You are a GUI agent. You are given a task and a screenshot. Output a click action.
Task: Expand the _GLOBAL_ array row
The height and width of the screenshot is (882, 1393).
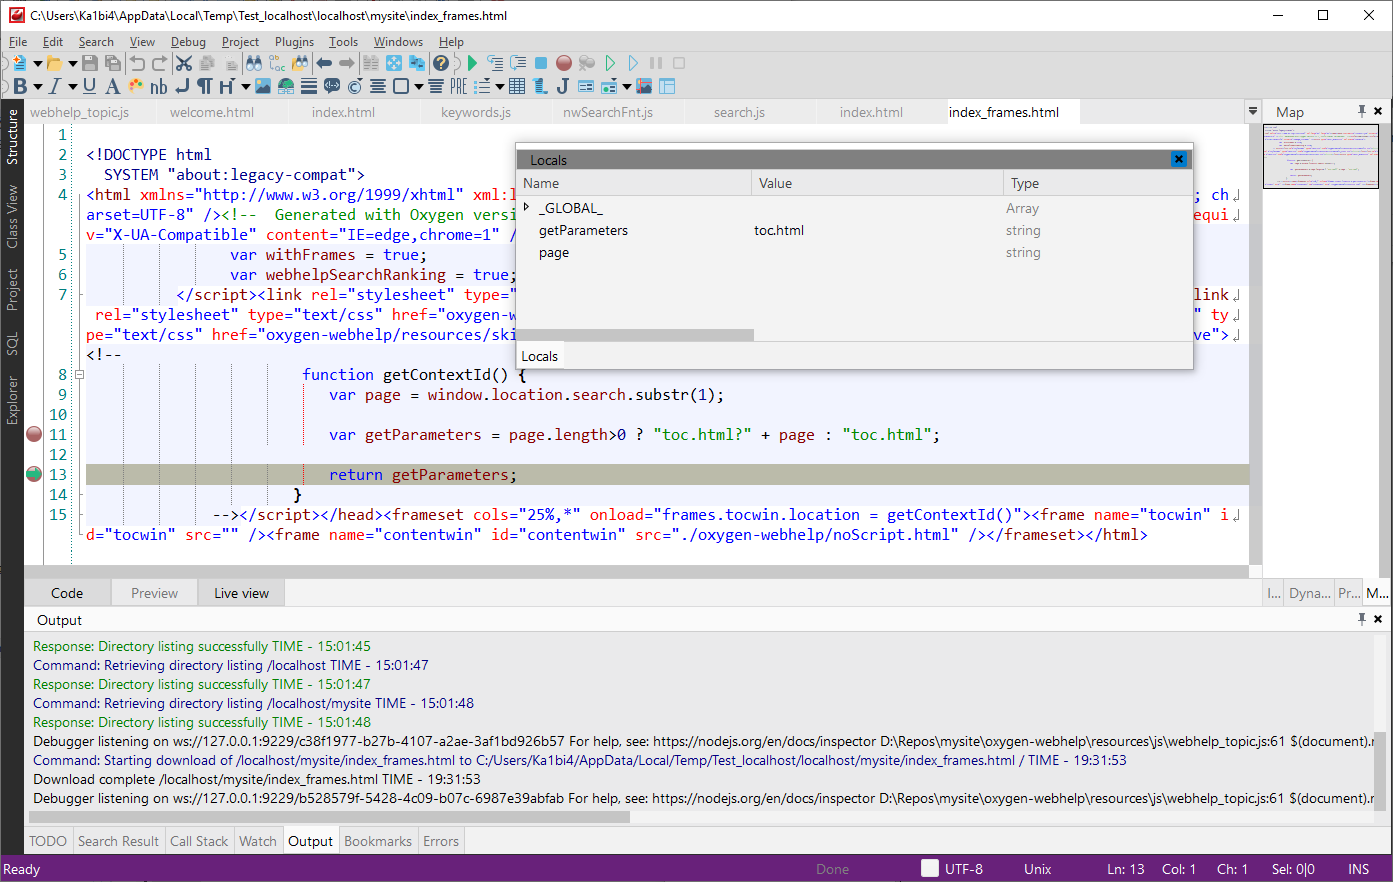click(527, 207)
